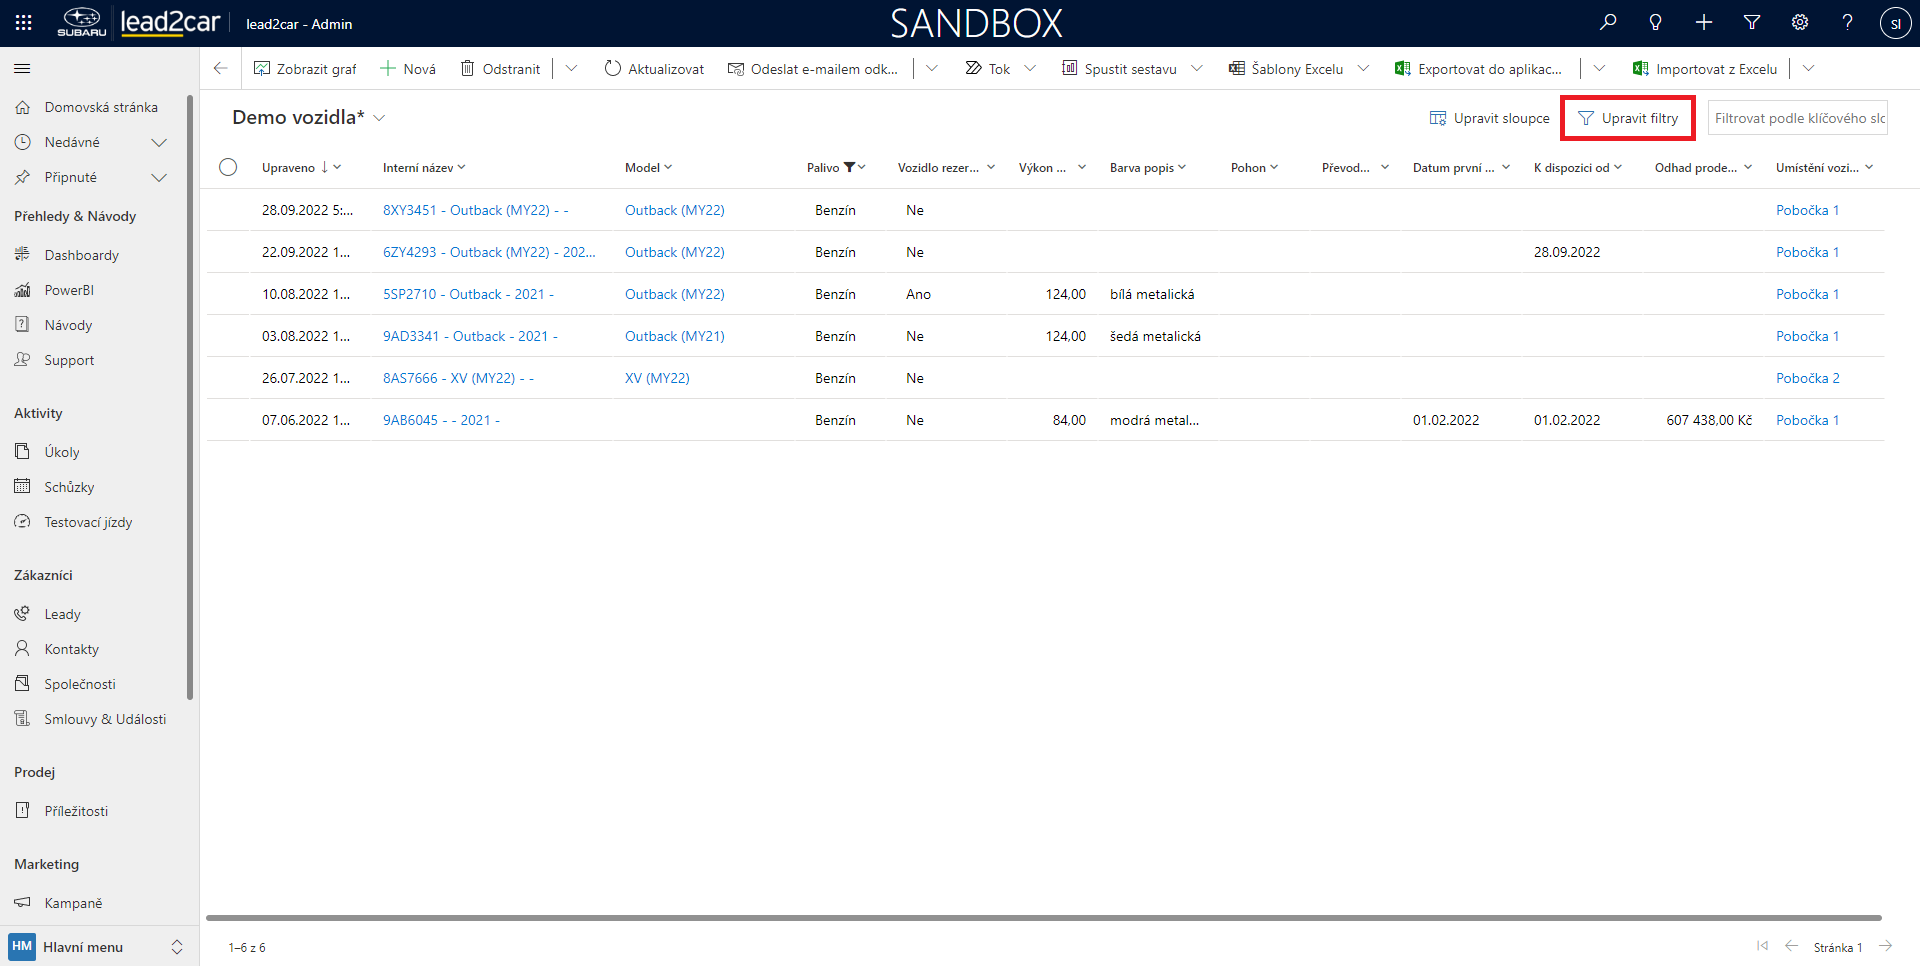Open the settings gear icon
Viewport: 1920px width, 966px height.
tap(1800, 23)
